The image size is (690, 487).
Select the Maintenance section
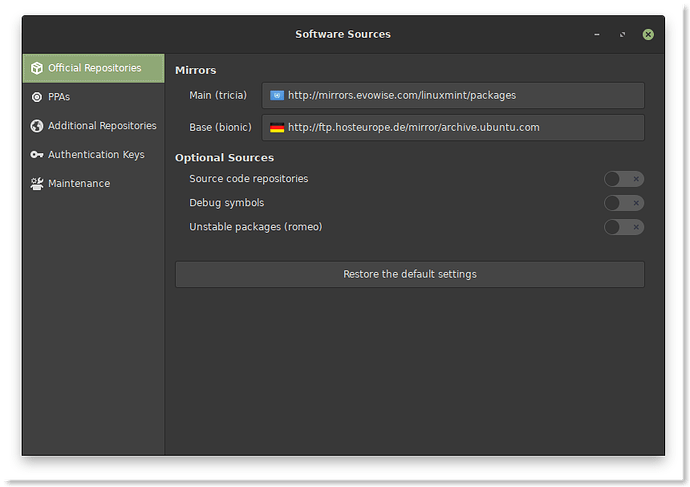coord(79,184)
